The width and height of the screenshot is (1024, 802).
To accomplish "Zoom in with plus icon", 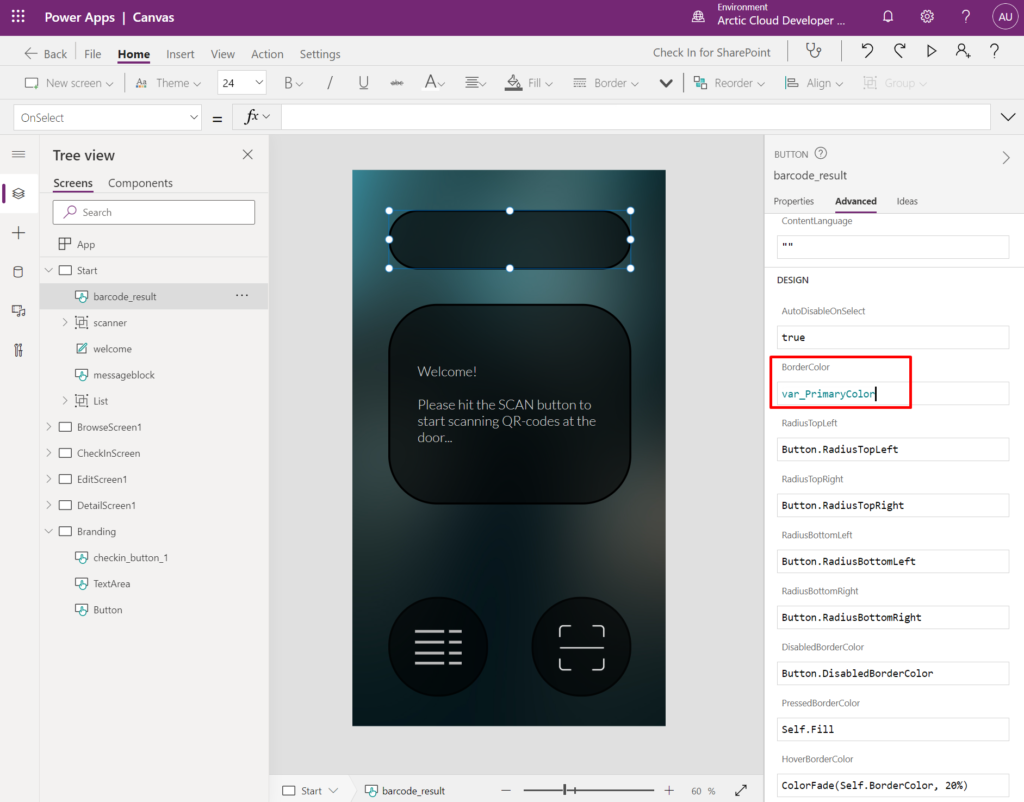I will point(669,790).
